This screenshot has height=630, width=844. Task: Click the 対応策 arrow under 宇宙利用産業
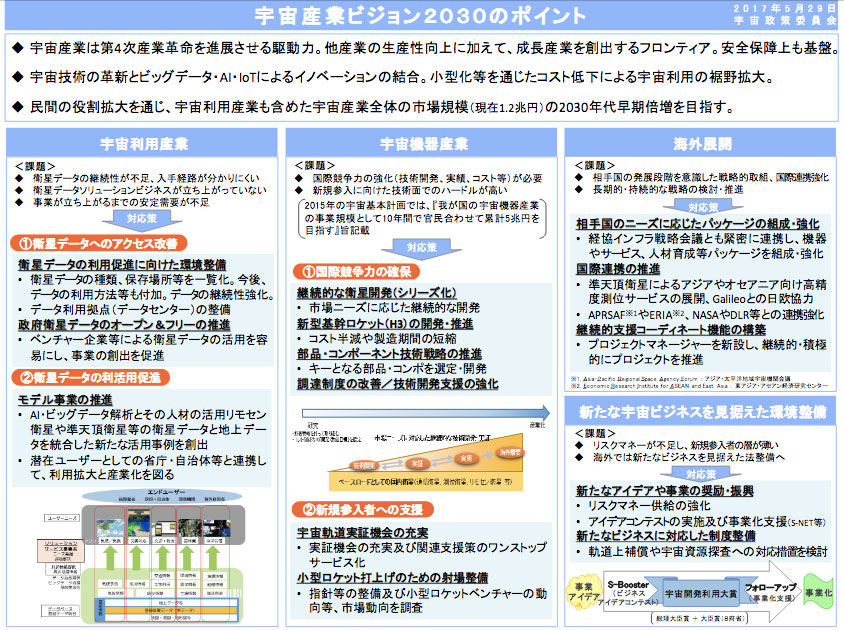point(140,217)
